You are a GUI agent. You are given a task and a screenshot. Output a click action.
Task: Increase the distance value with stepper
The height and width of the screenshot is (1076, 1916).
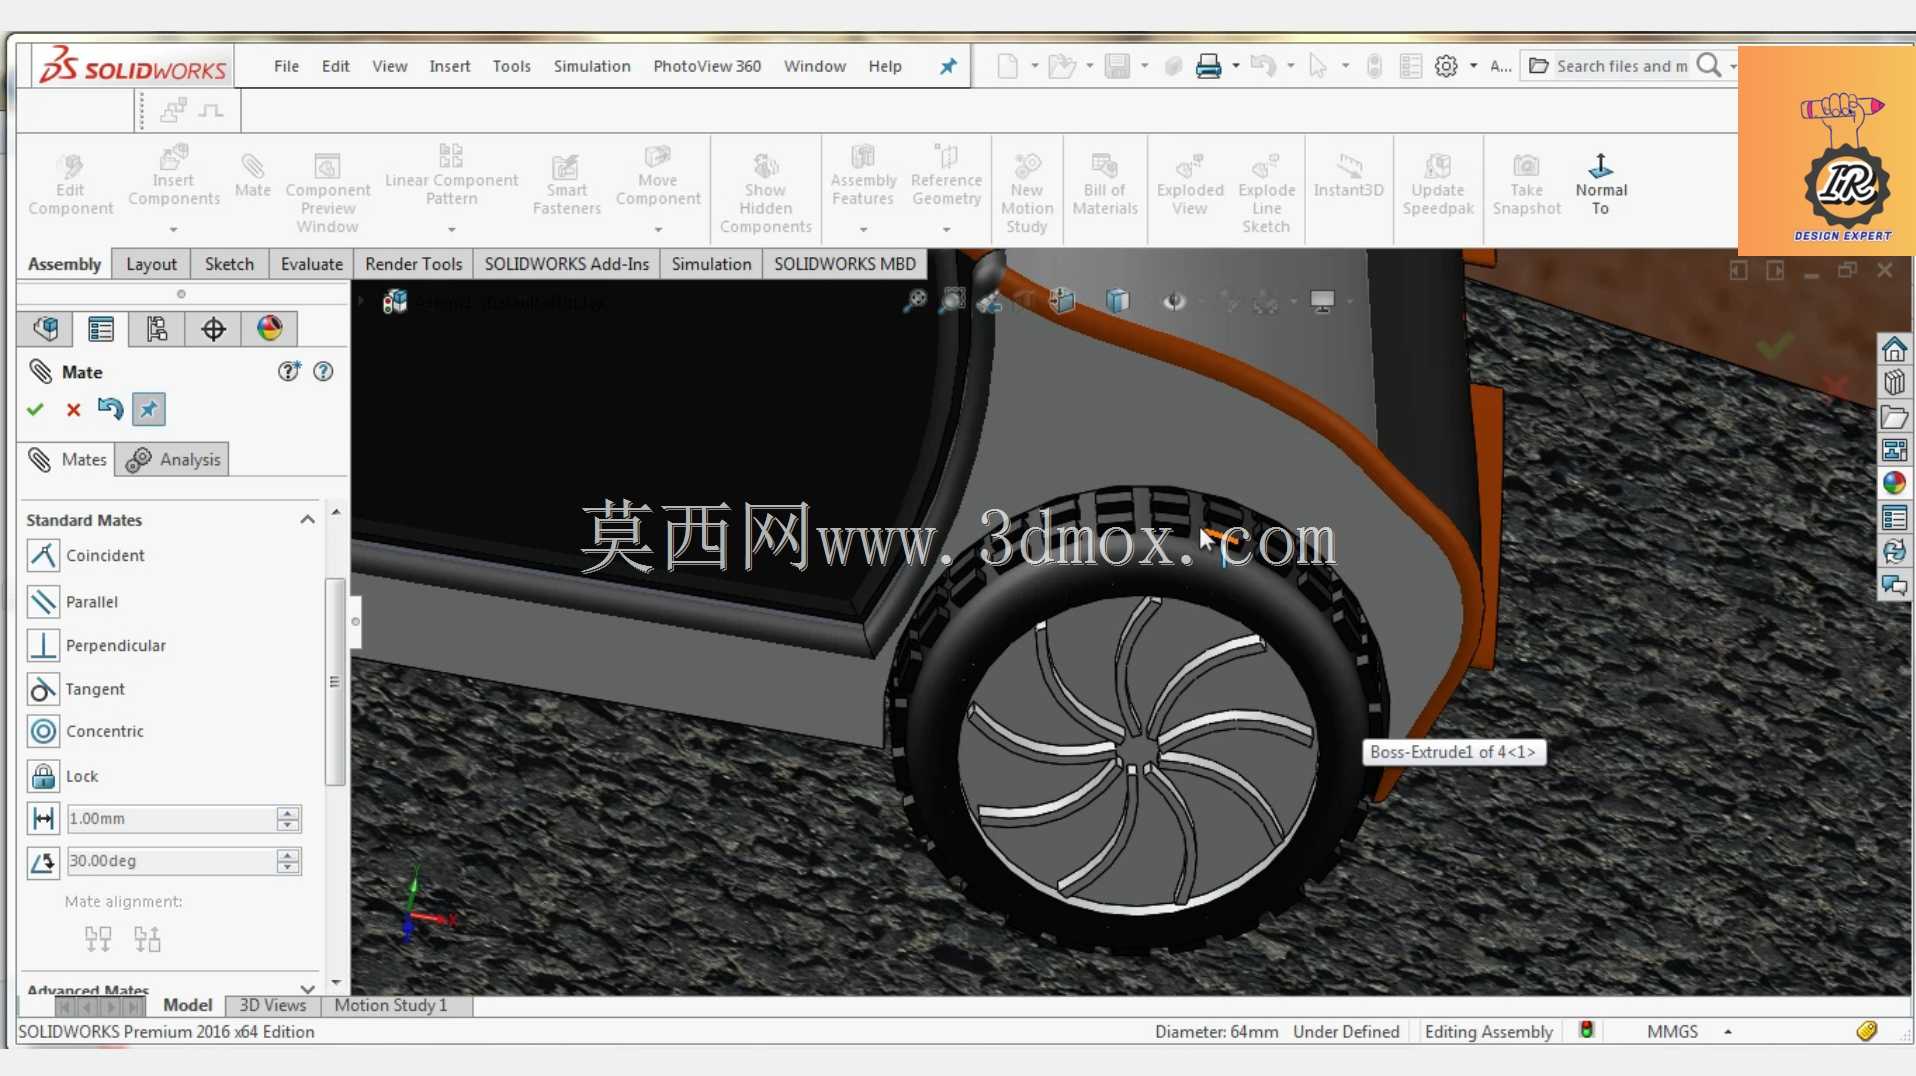click(x=288, y=812)
